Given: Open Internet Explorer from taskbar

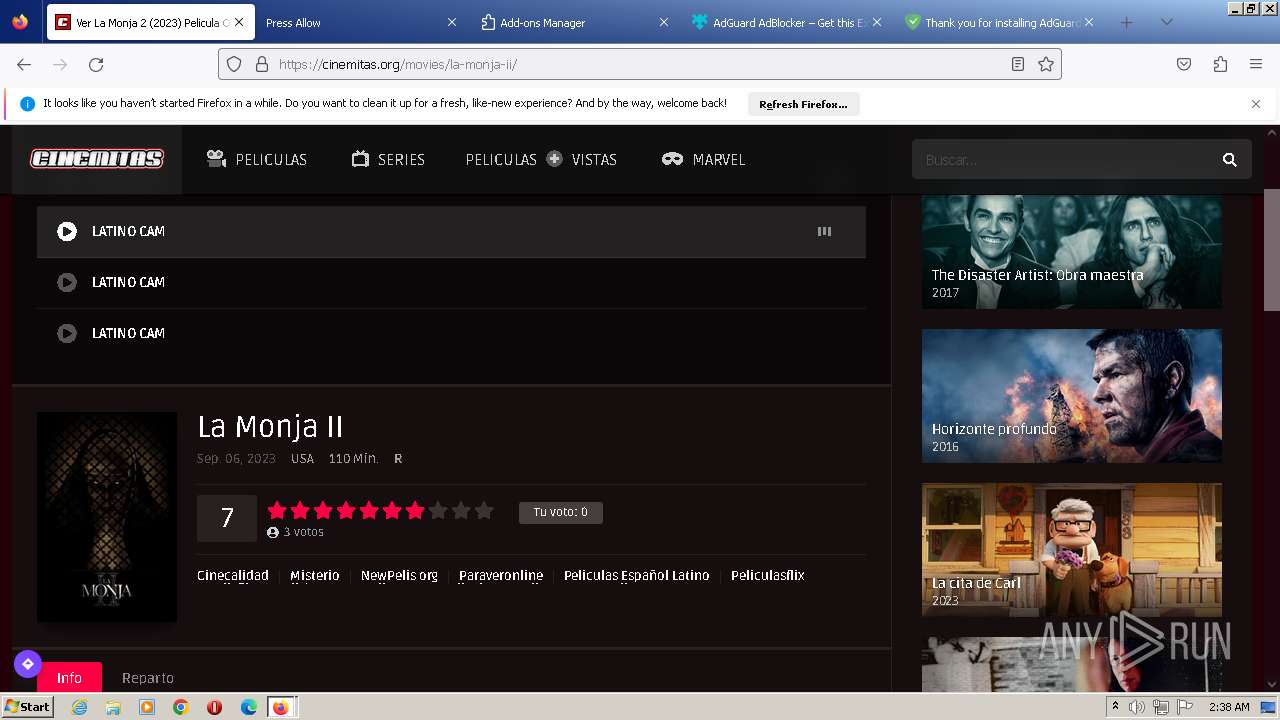Looking at the screenshot, I should (79, 707).
